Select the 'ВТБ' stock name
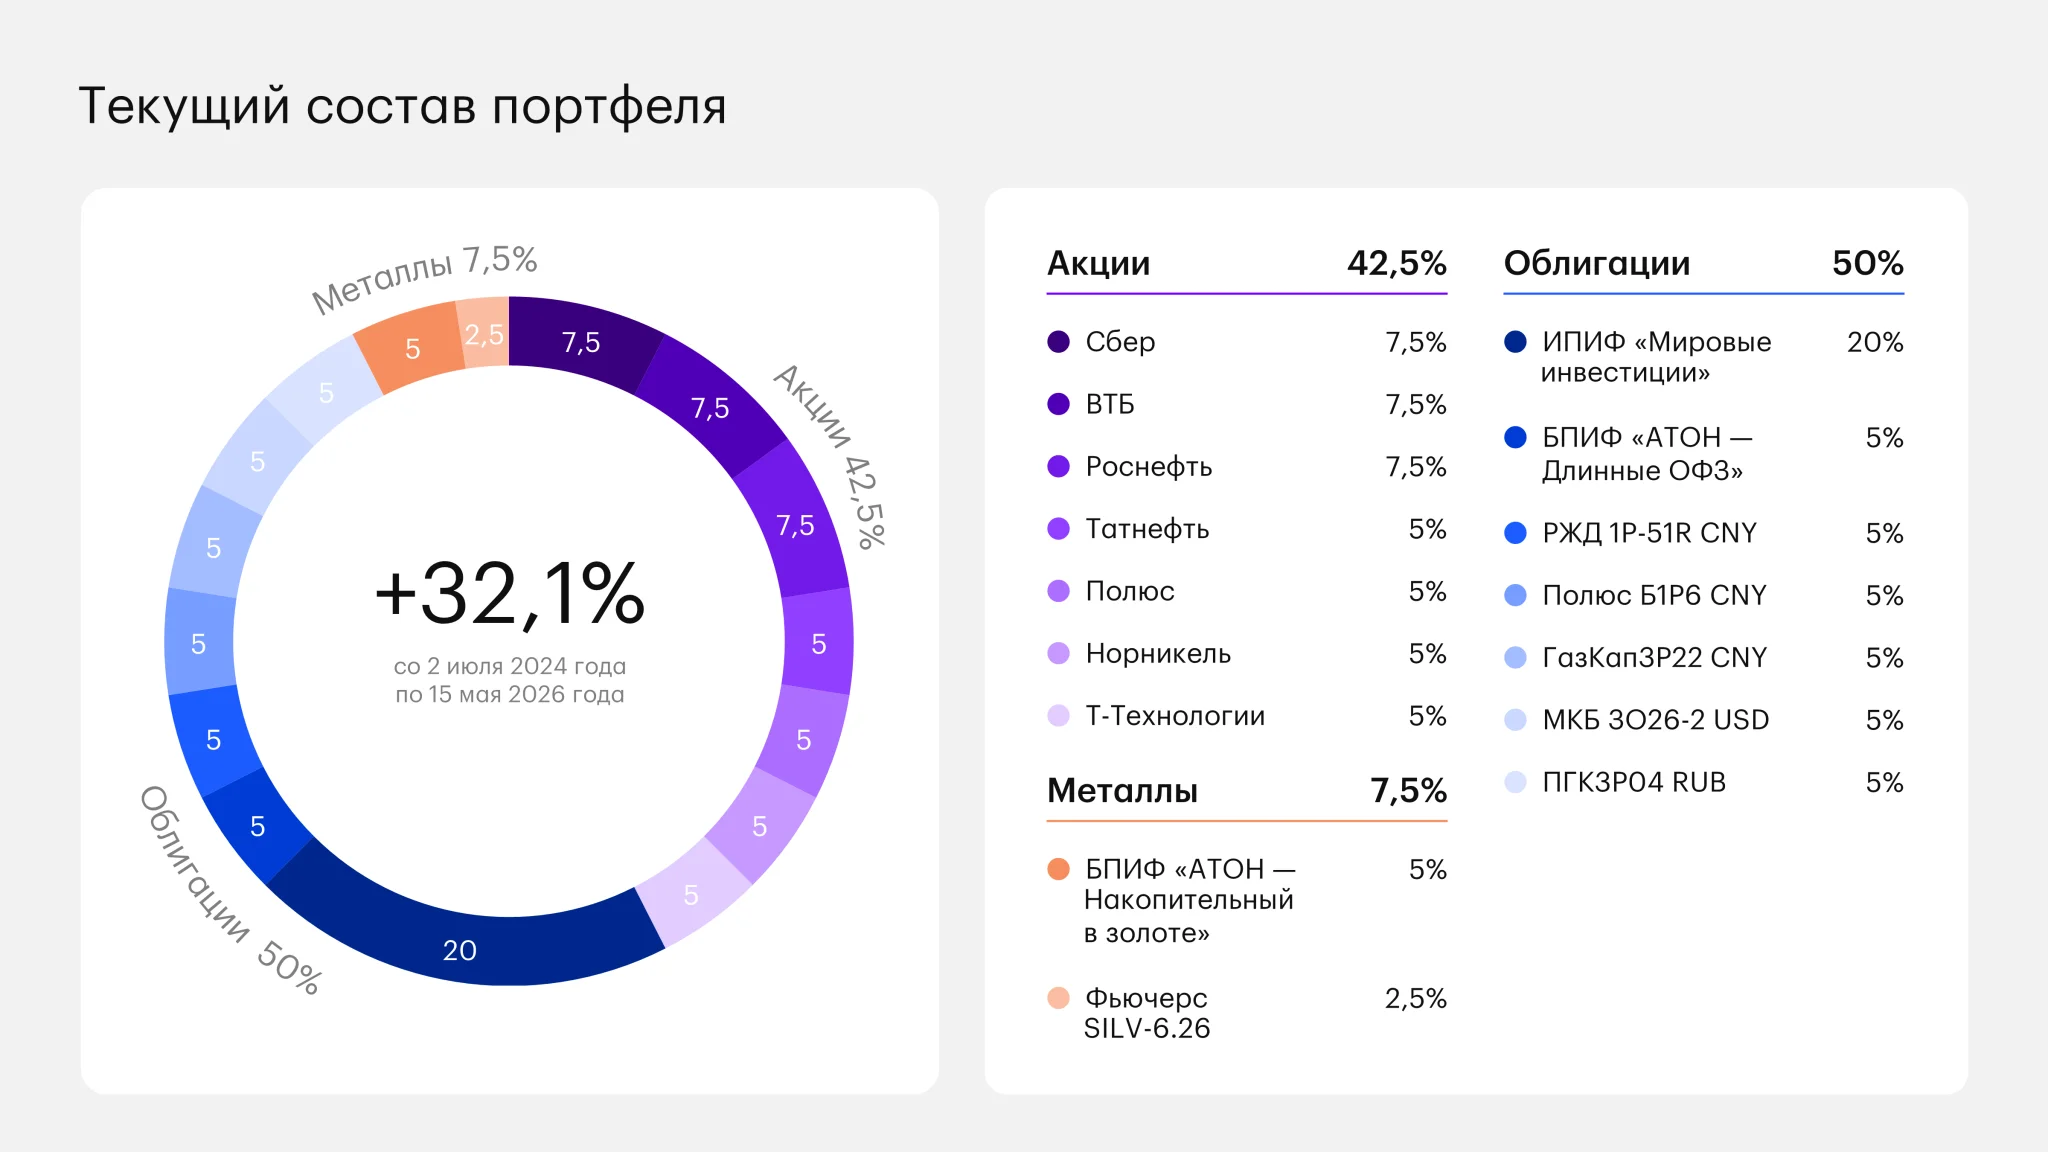This screenshot has width=2048, height=1152. (x=1110, y=404)
